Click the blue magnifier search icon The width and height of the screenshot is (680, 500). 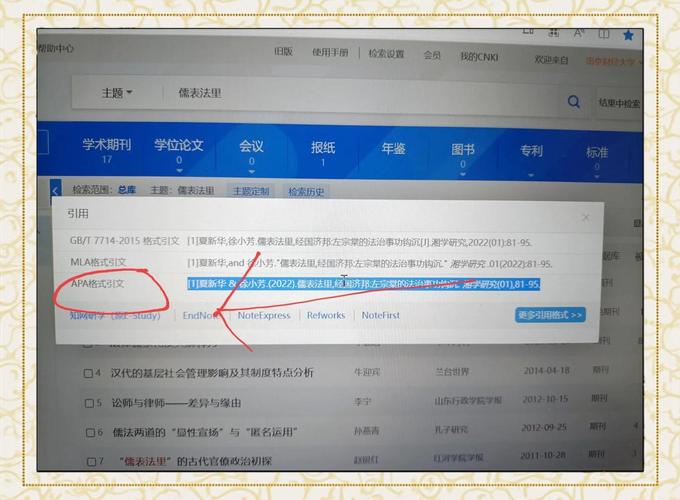coord(574,102)
